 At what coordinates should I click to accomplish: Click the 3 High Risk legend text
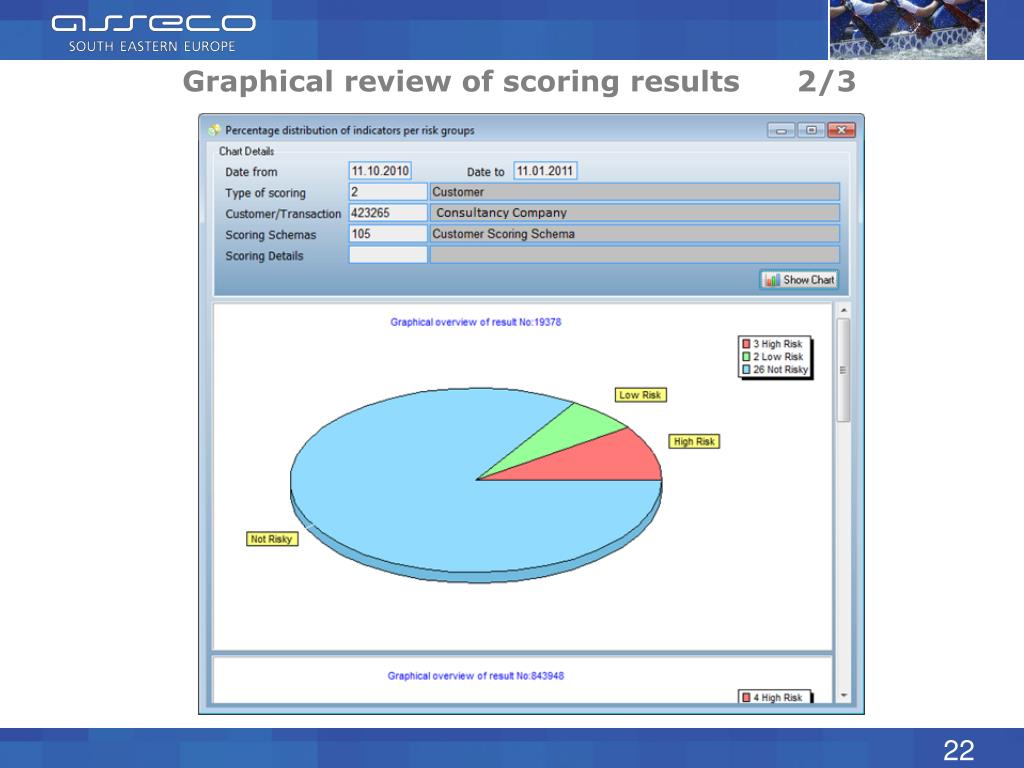pyautogui.click(x=777, y=344)
